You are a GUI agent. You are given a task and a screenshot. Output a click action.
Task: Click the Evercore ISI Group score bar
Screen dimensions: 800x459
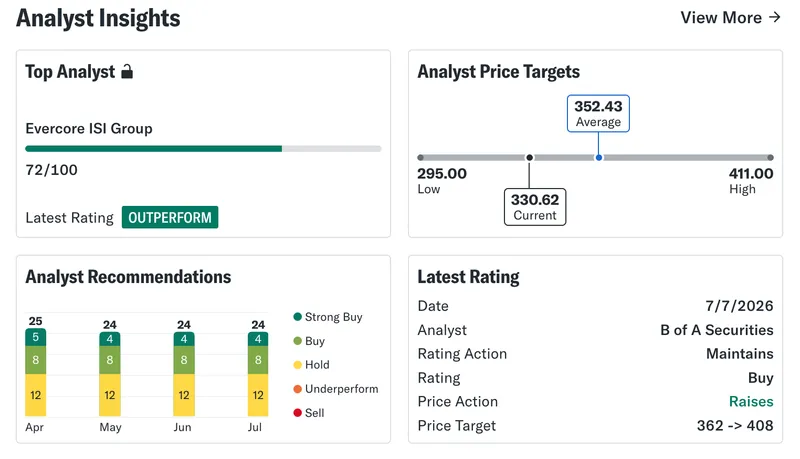coord(203,149)
